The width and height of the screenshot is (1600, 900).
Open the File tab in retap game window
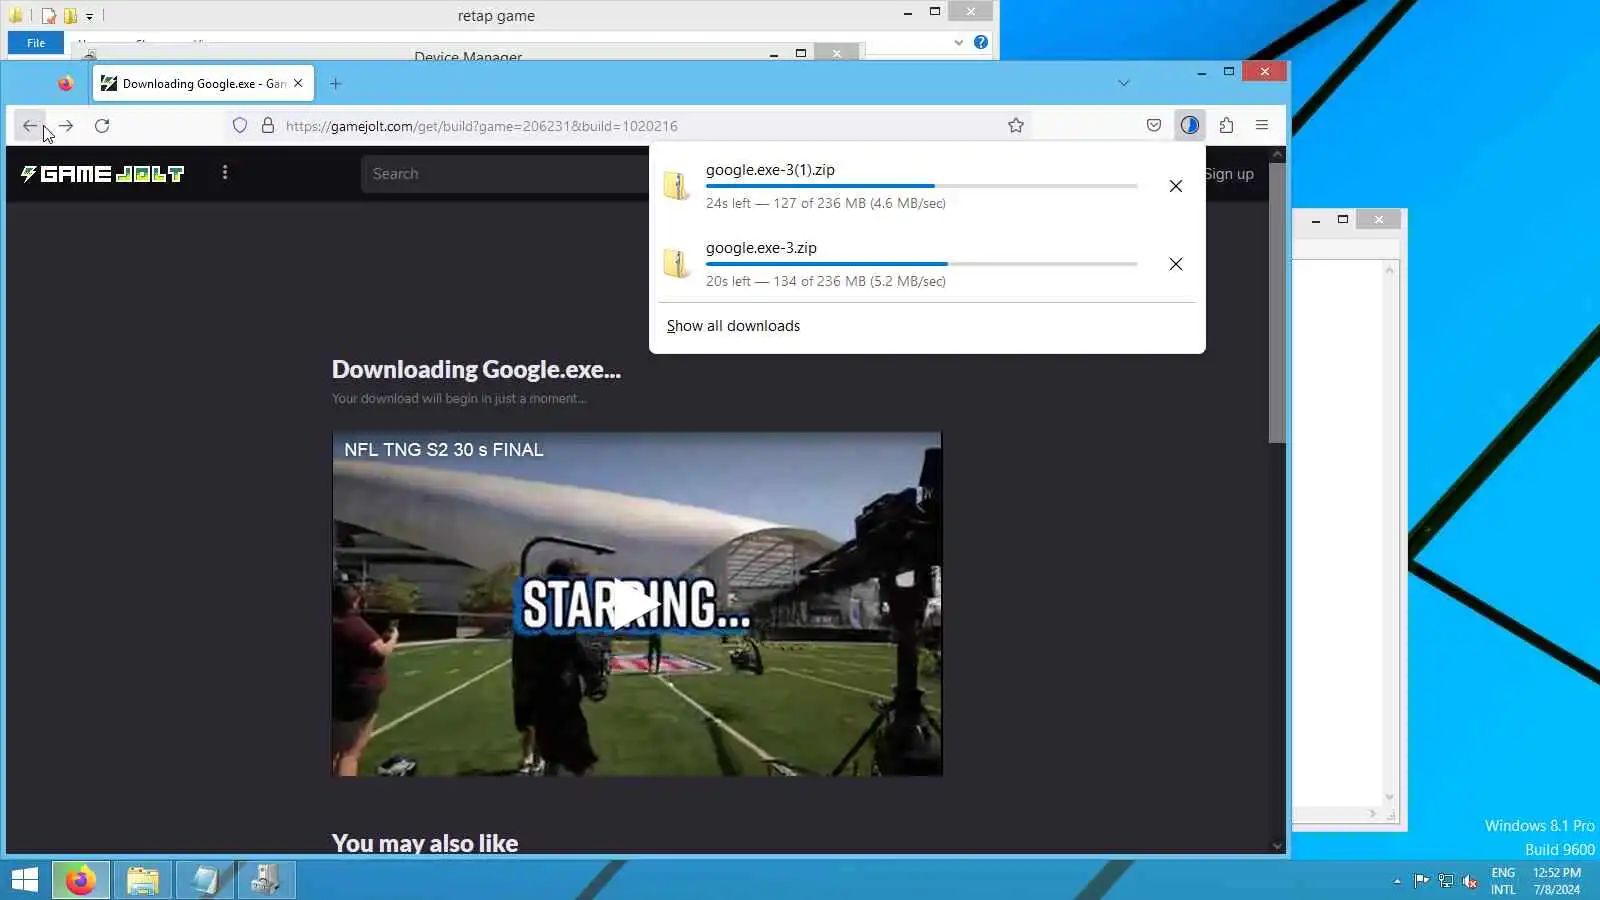tap(36, 43)
